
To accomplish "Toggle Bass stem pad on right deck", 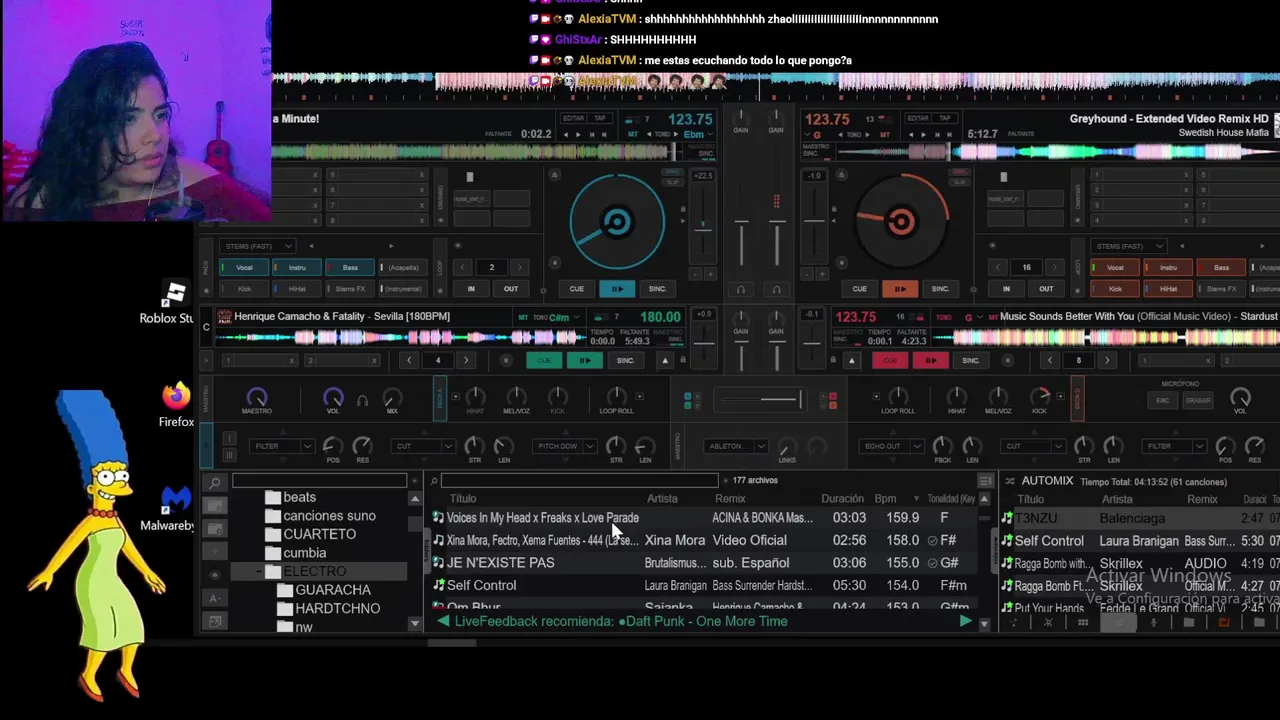I will tap(1221, 268).
